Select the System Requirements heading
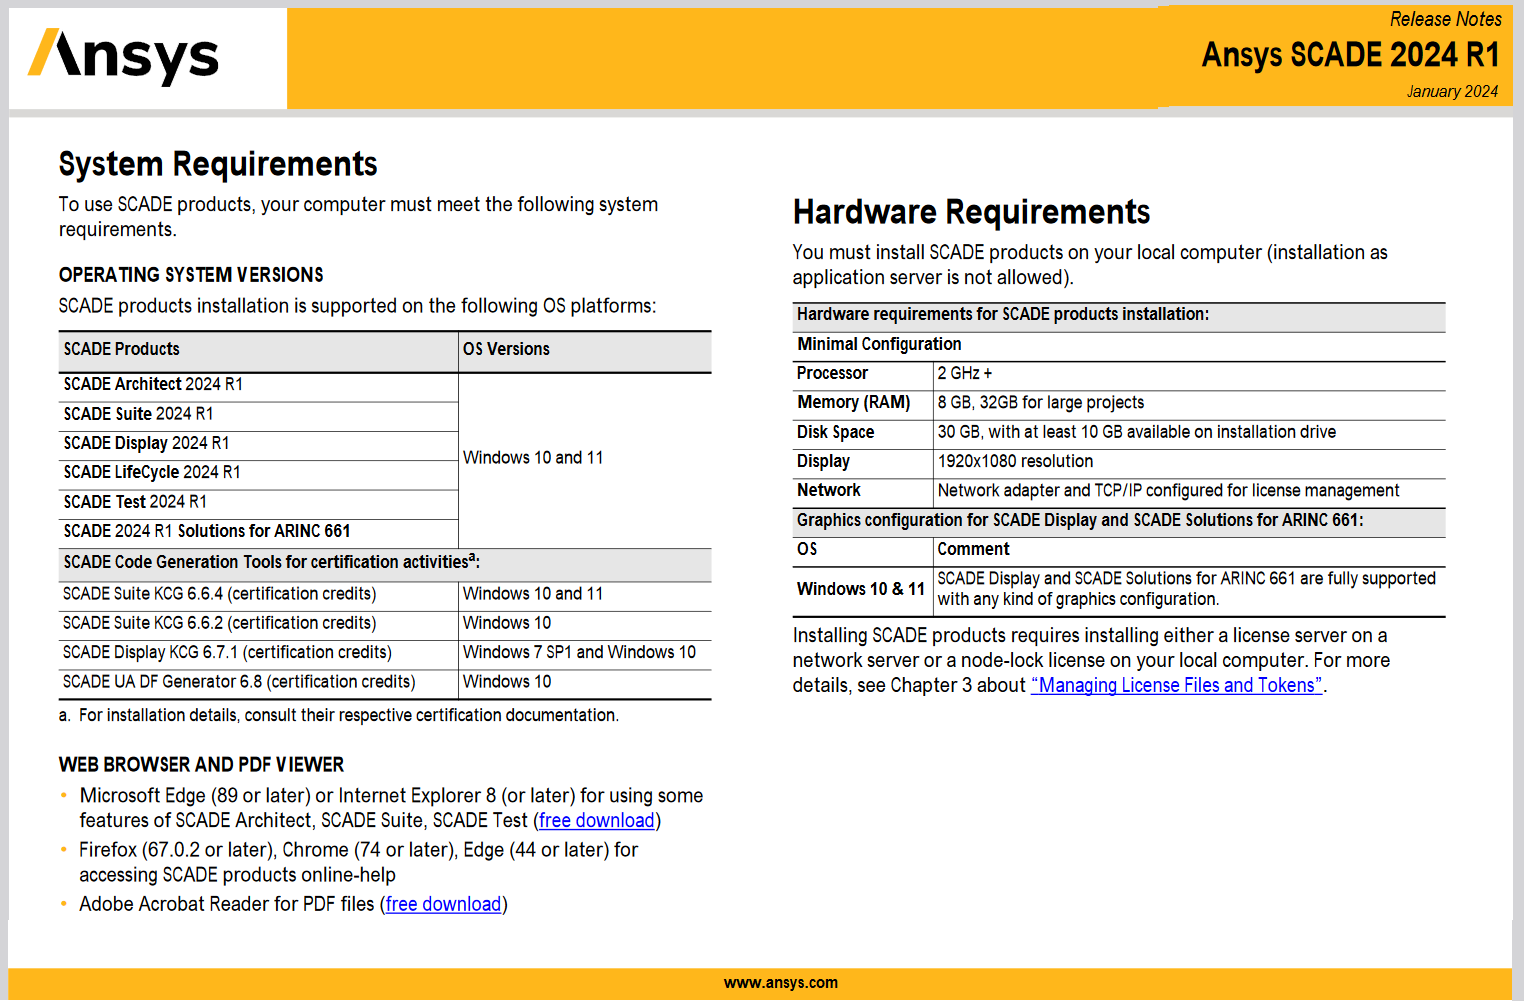 [x=218, y=163]
